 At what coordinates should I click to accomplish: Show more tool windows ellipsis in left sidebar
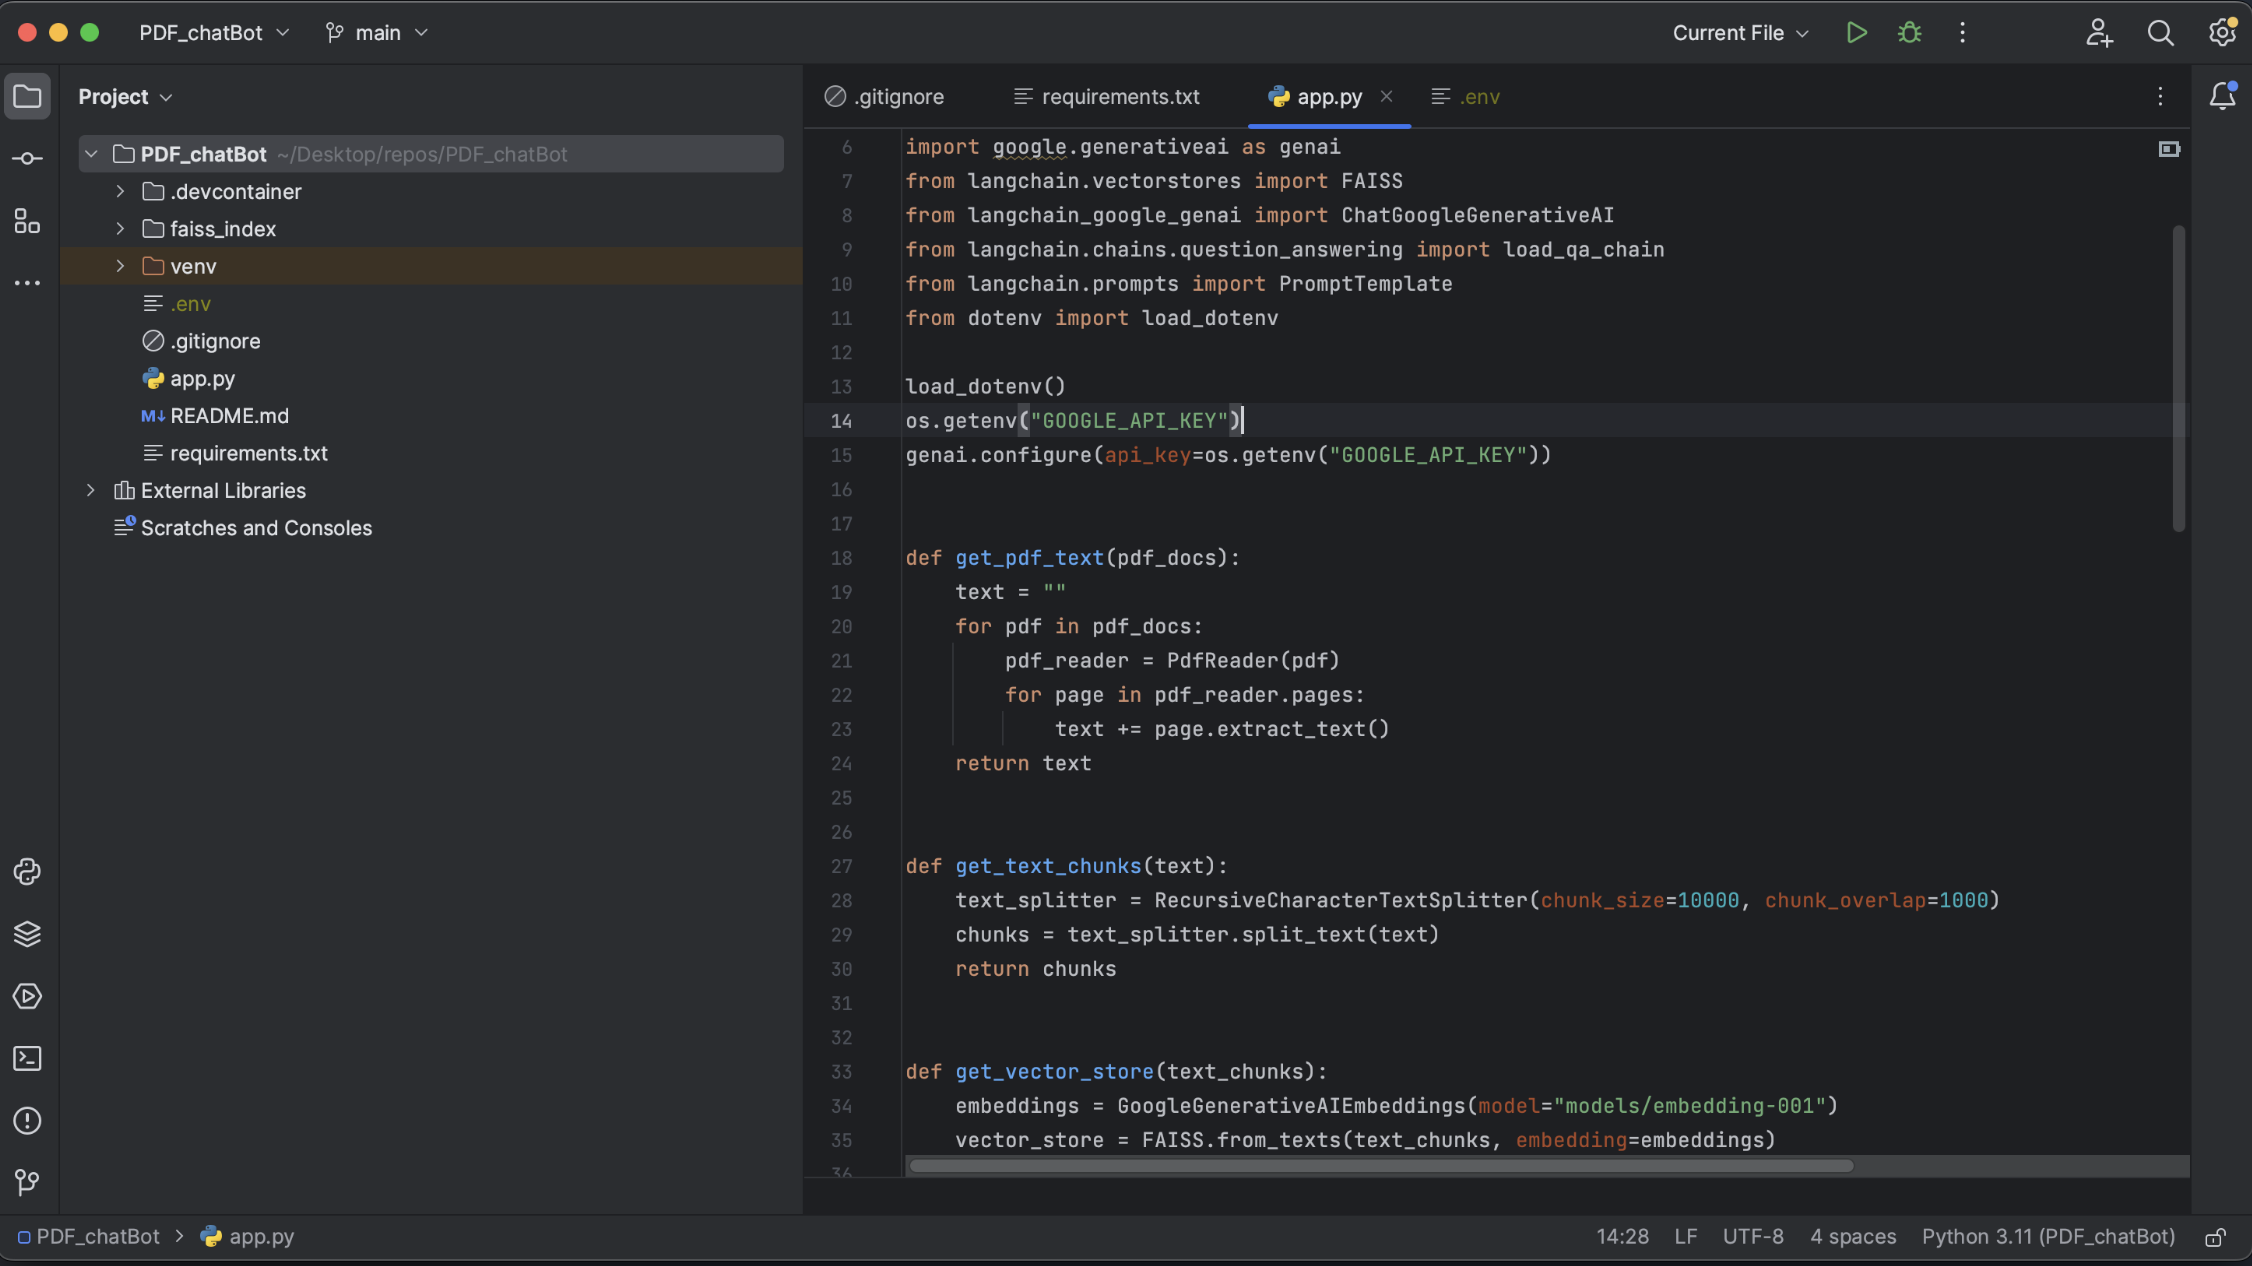coord(27,283)
